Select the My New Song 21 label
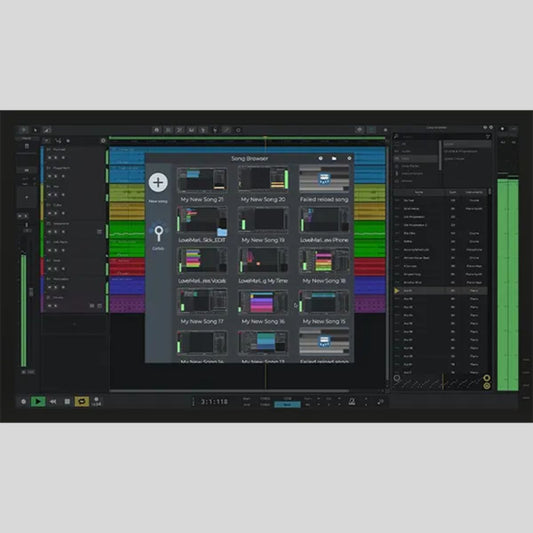 click(202, 200)
